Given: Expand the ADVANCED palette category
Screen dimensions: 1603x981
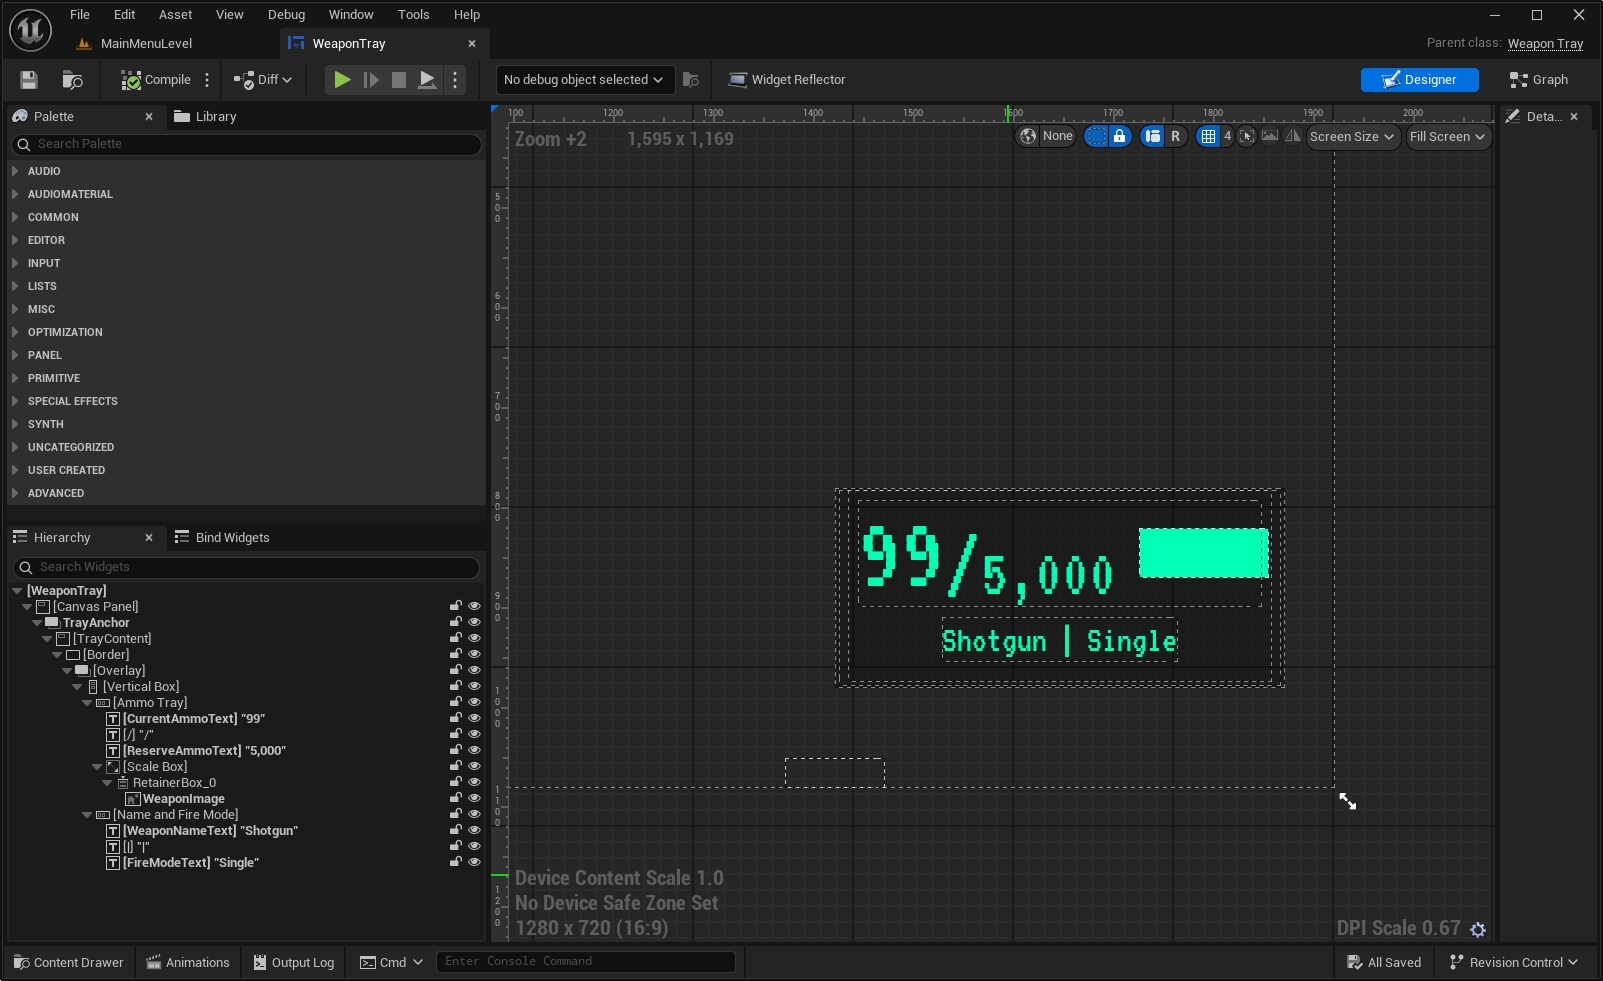Looking at the screenshot, I should [x=15, y=493].
